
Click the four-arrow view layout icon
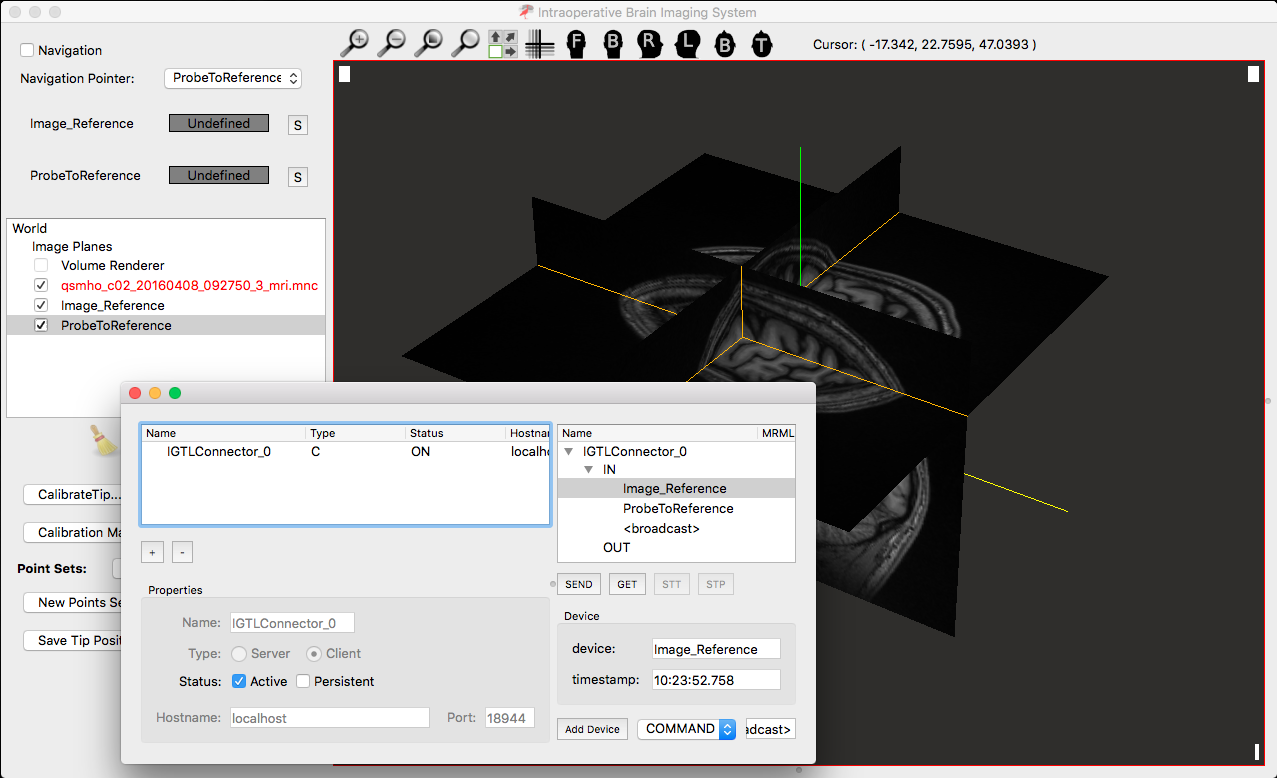pyautogui.click(x=503, y=44)
